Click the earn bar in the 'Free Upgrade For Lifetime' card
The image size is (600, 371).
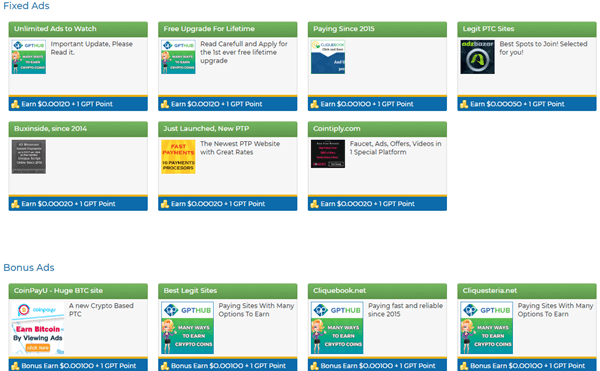tap(228, 104)
